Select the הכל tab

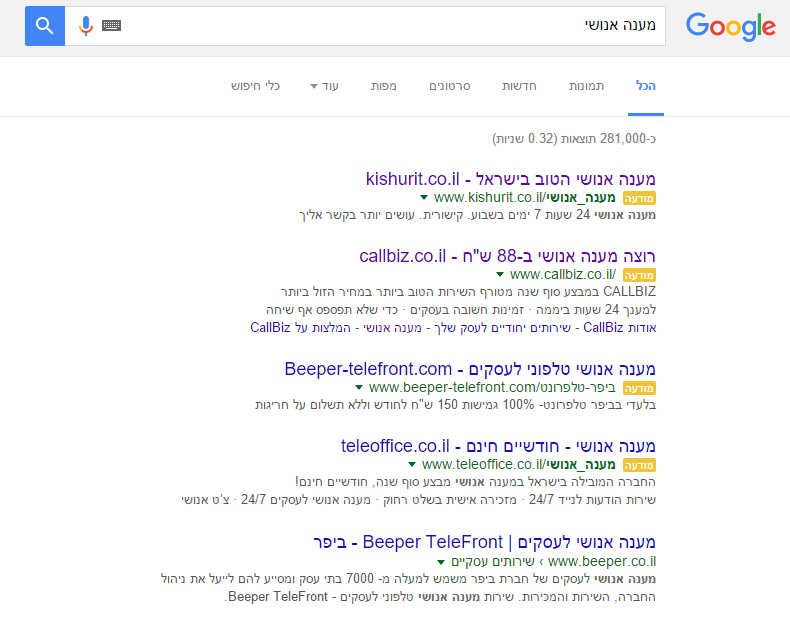646,86
